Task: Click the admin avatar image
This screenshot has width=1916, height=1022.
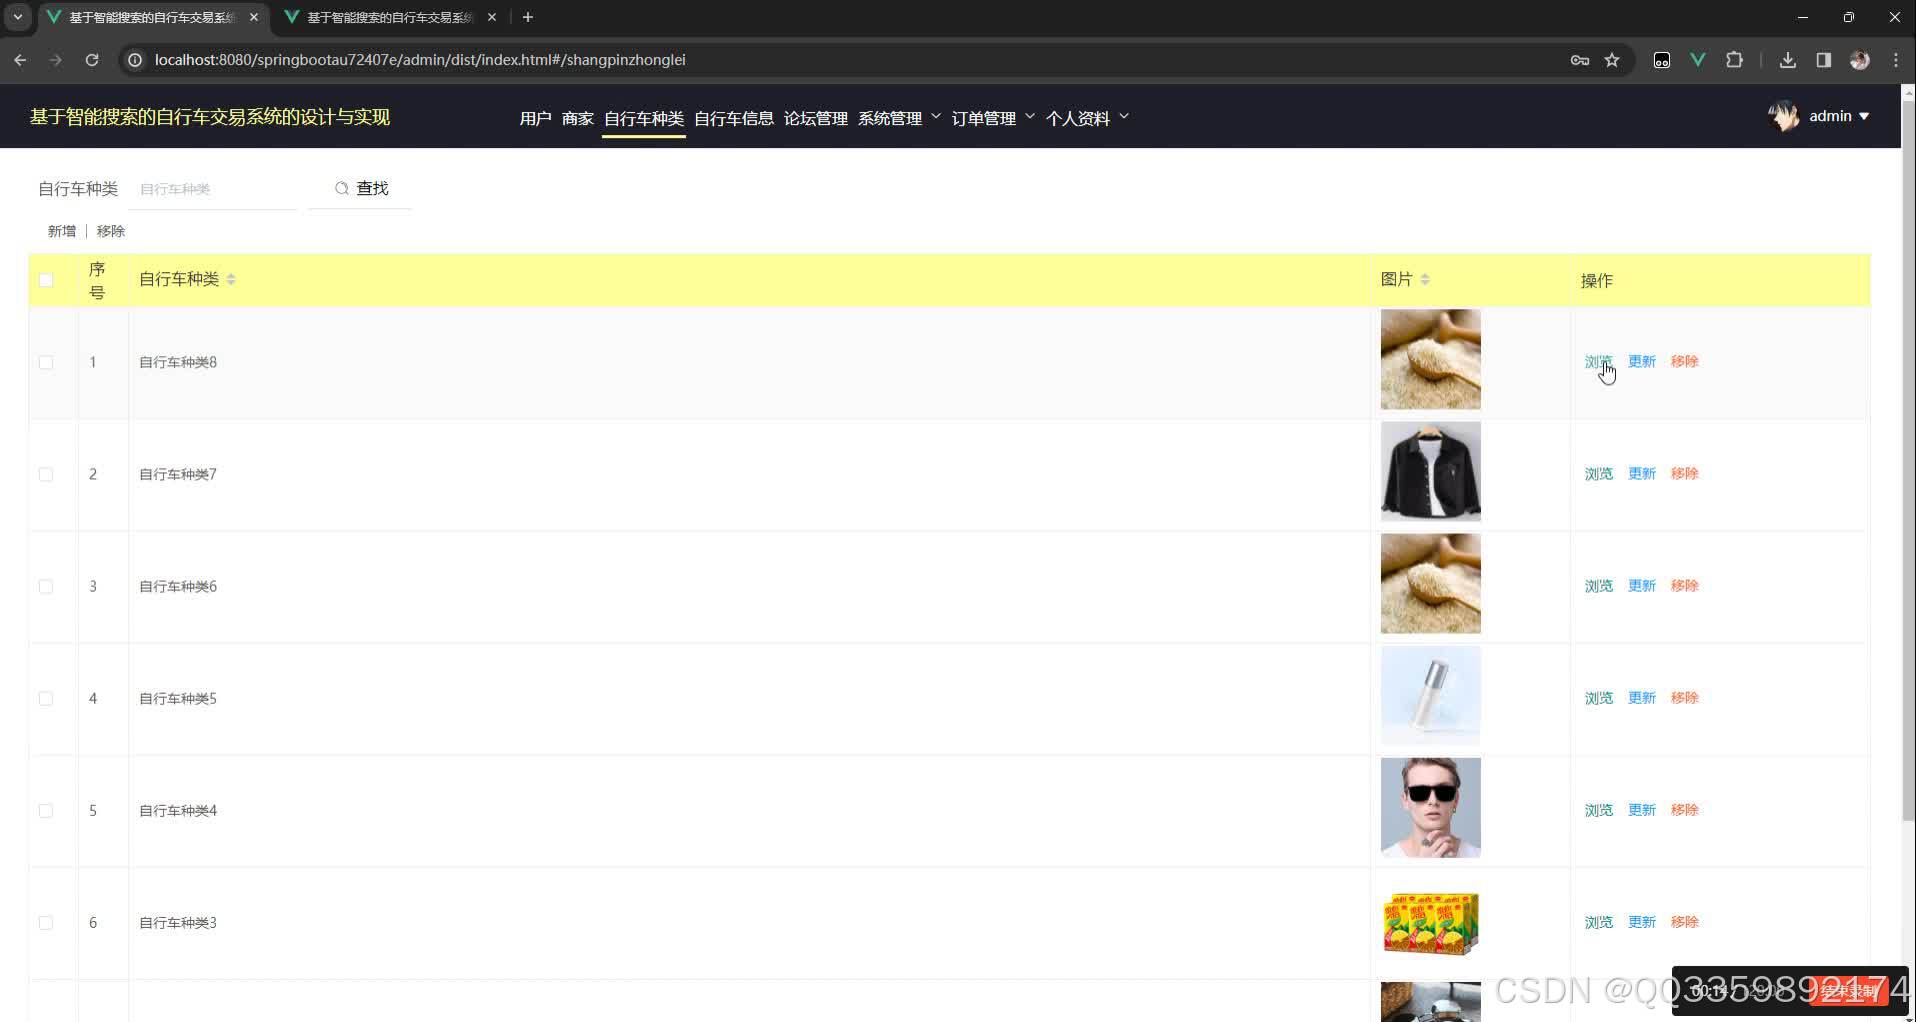Action: [x=1784, y=116]
